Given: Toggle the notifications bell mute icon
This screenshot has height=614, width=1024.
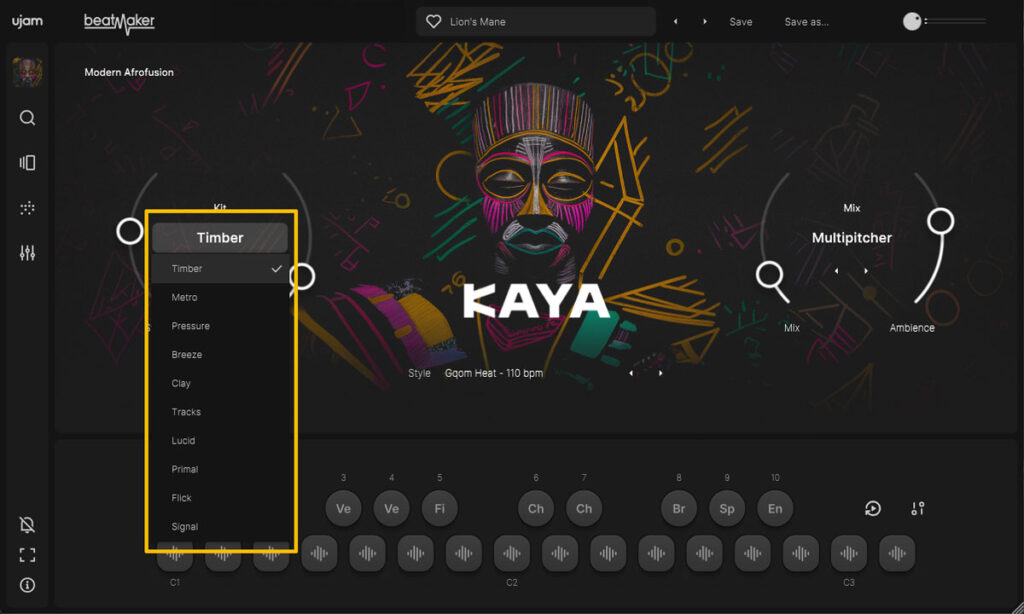Looking at the screenshot, I should (x=27, y=525).
